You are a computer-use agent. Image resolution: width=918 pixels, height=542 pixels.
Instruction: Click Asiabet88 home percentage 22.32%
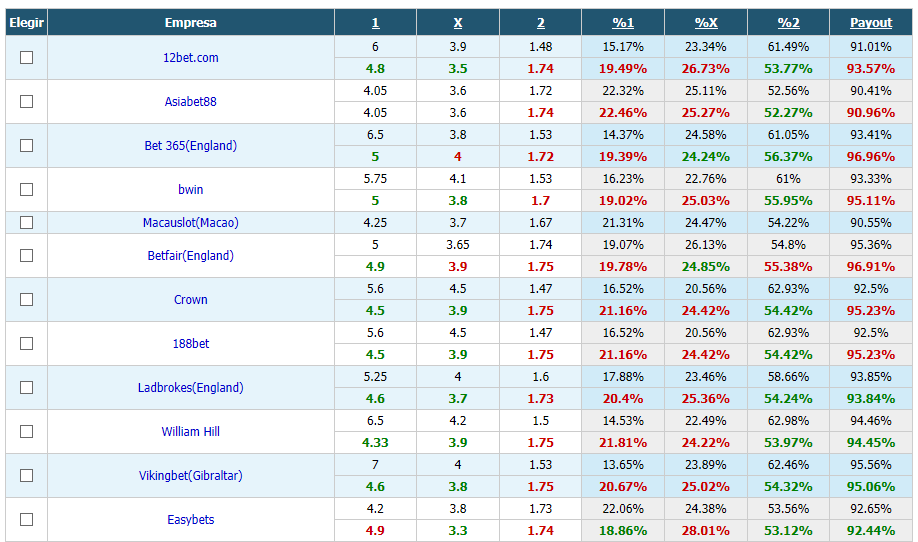(623, 91)
